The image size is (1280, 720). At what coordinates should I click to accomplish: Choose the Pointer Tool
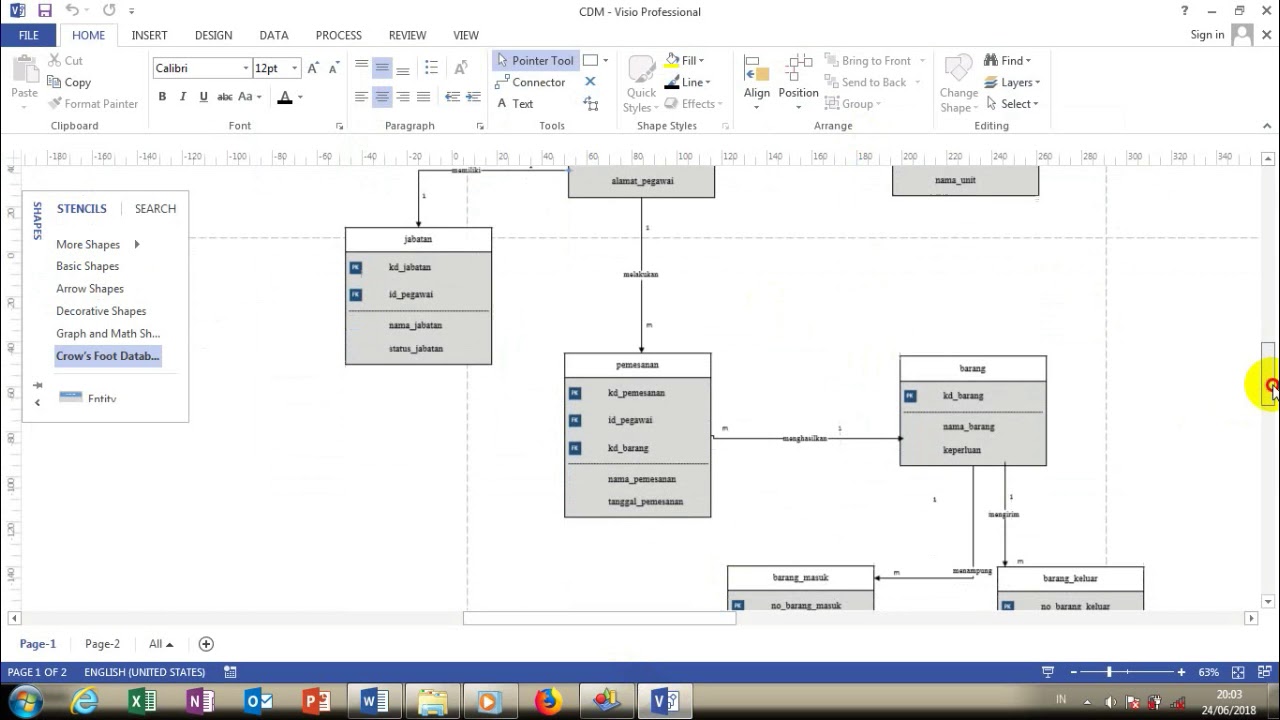point(535,60)
